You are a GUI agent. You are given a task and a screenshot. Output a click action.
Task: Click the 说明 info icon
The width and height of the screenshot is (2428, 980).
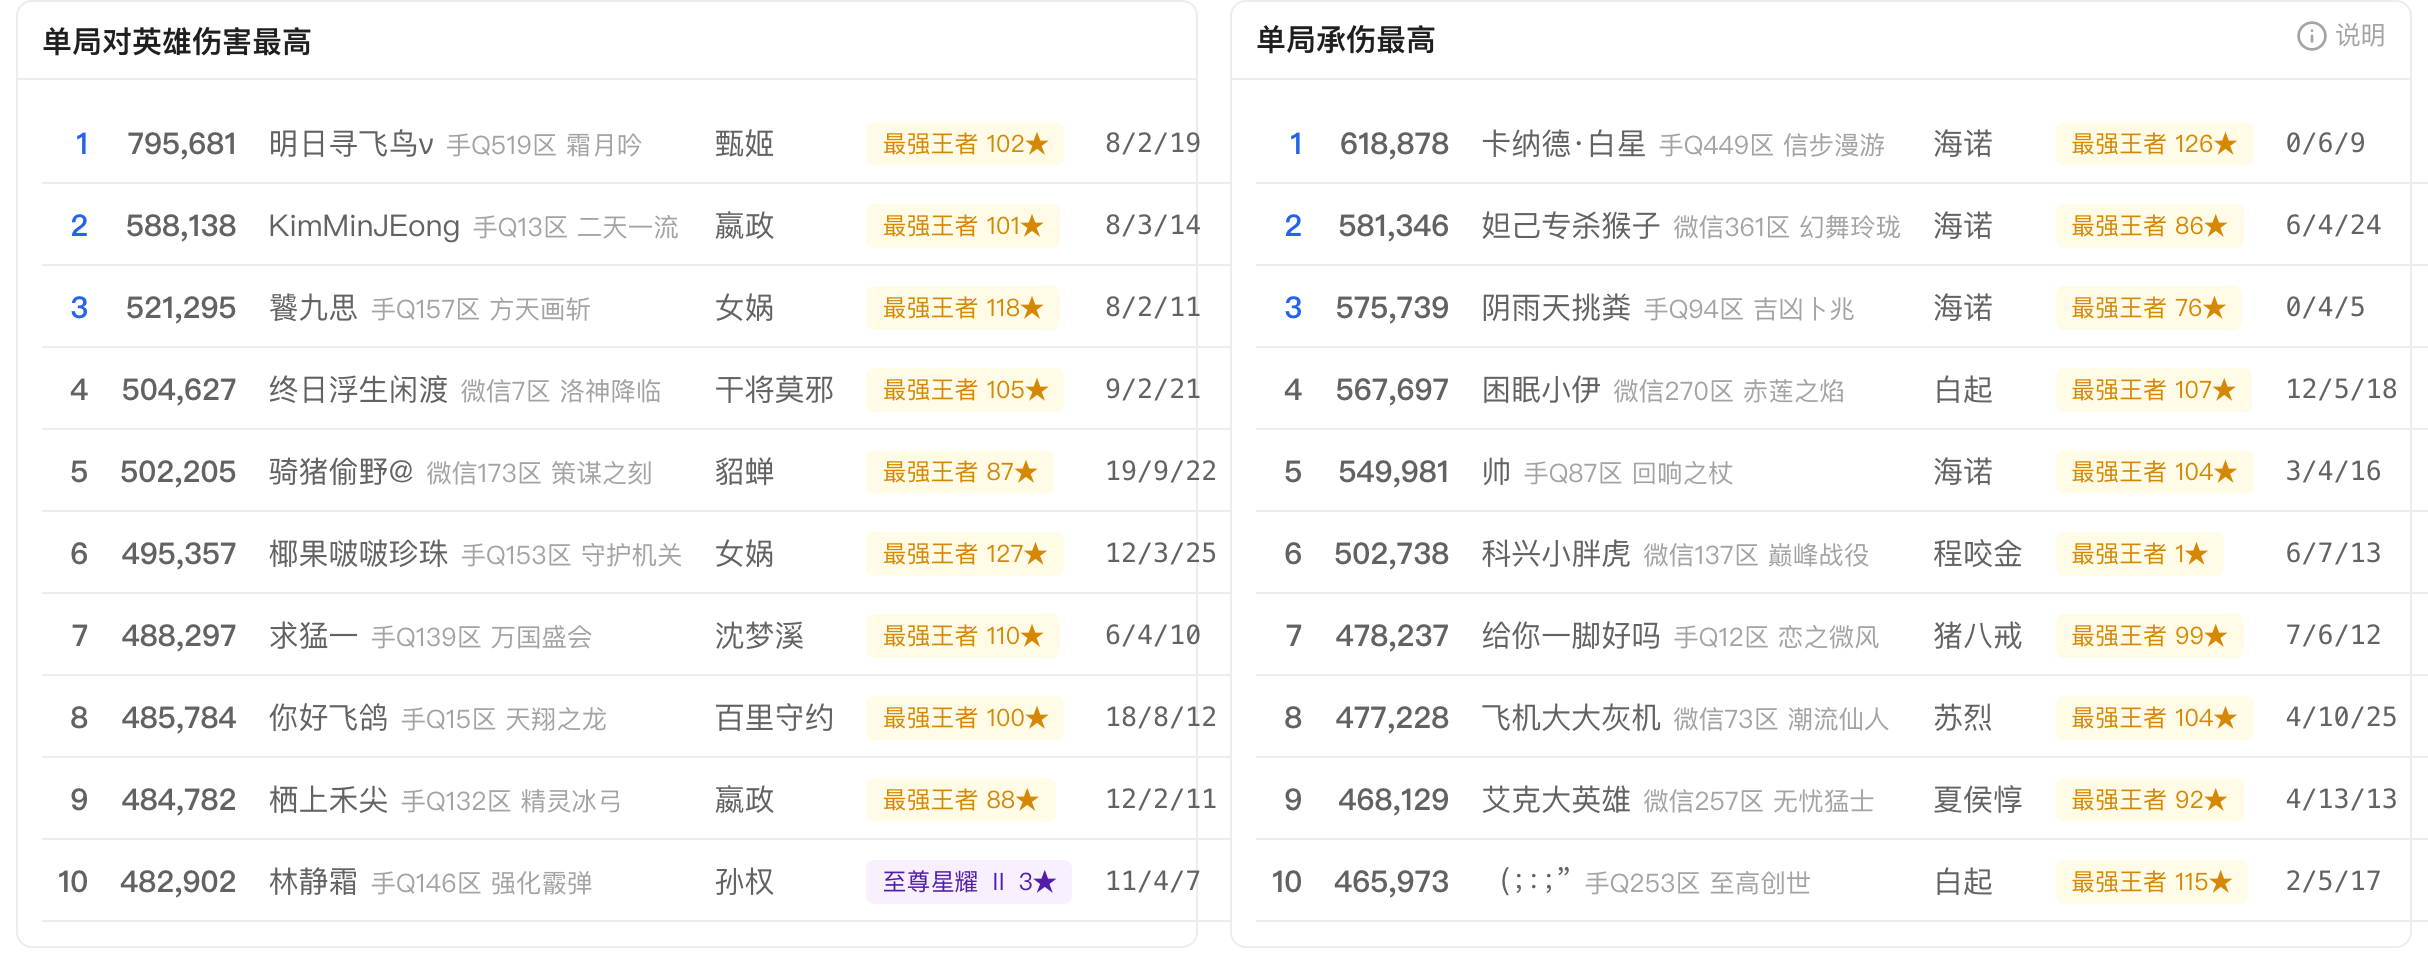tap(2311, 36)
